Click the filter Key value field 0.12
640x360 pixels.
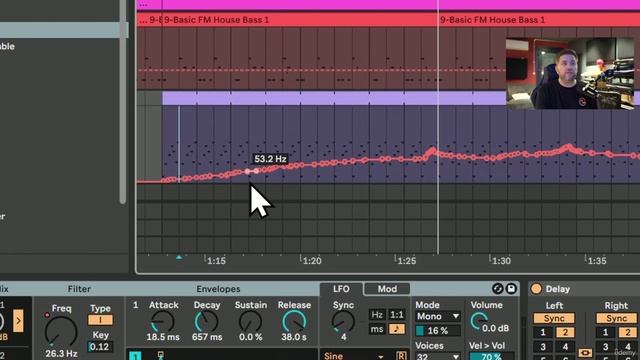coord(99,347)
